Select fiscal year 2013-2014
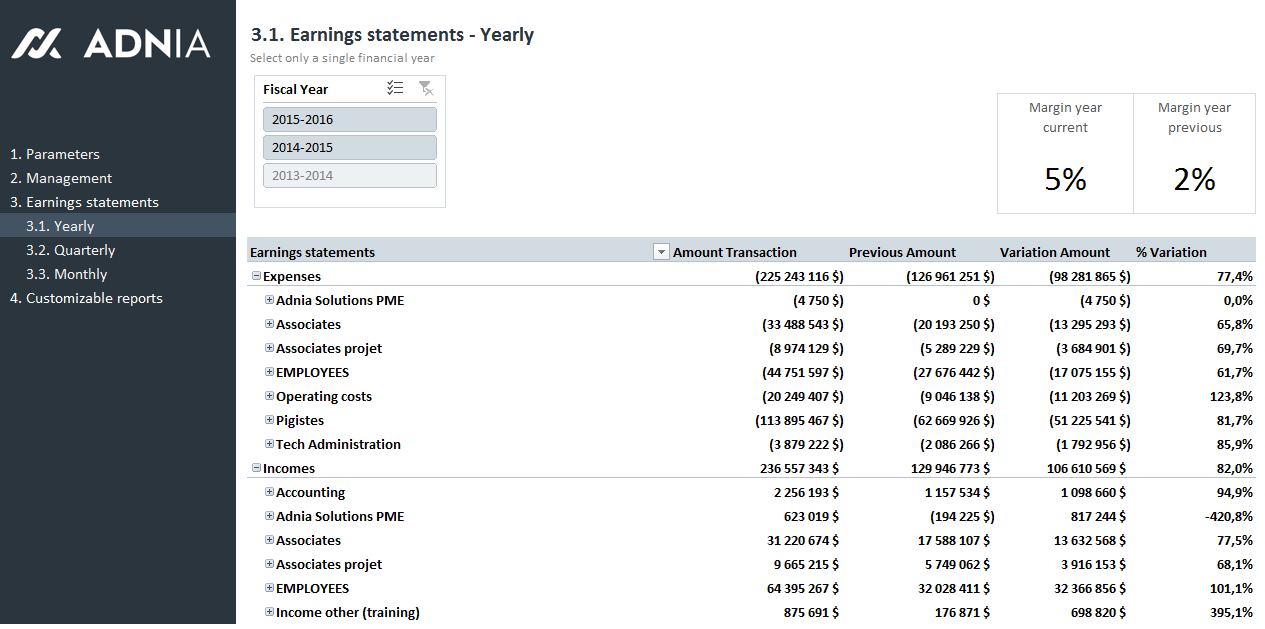This screenshot has width=1265, height=629. [349, 176]
